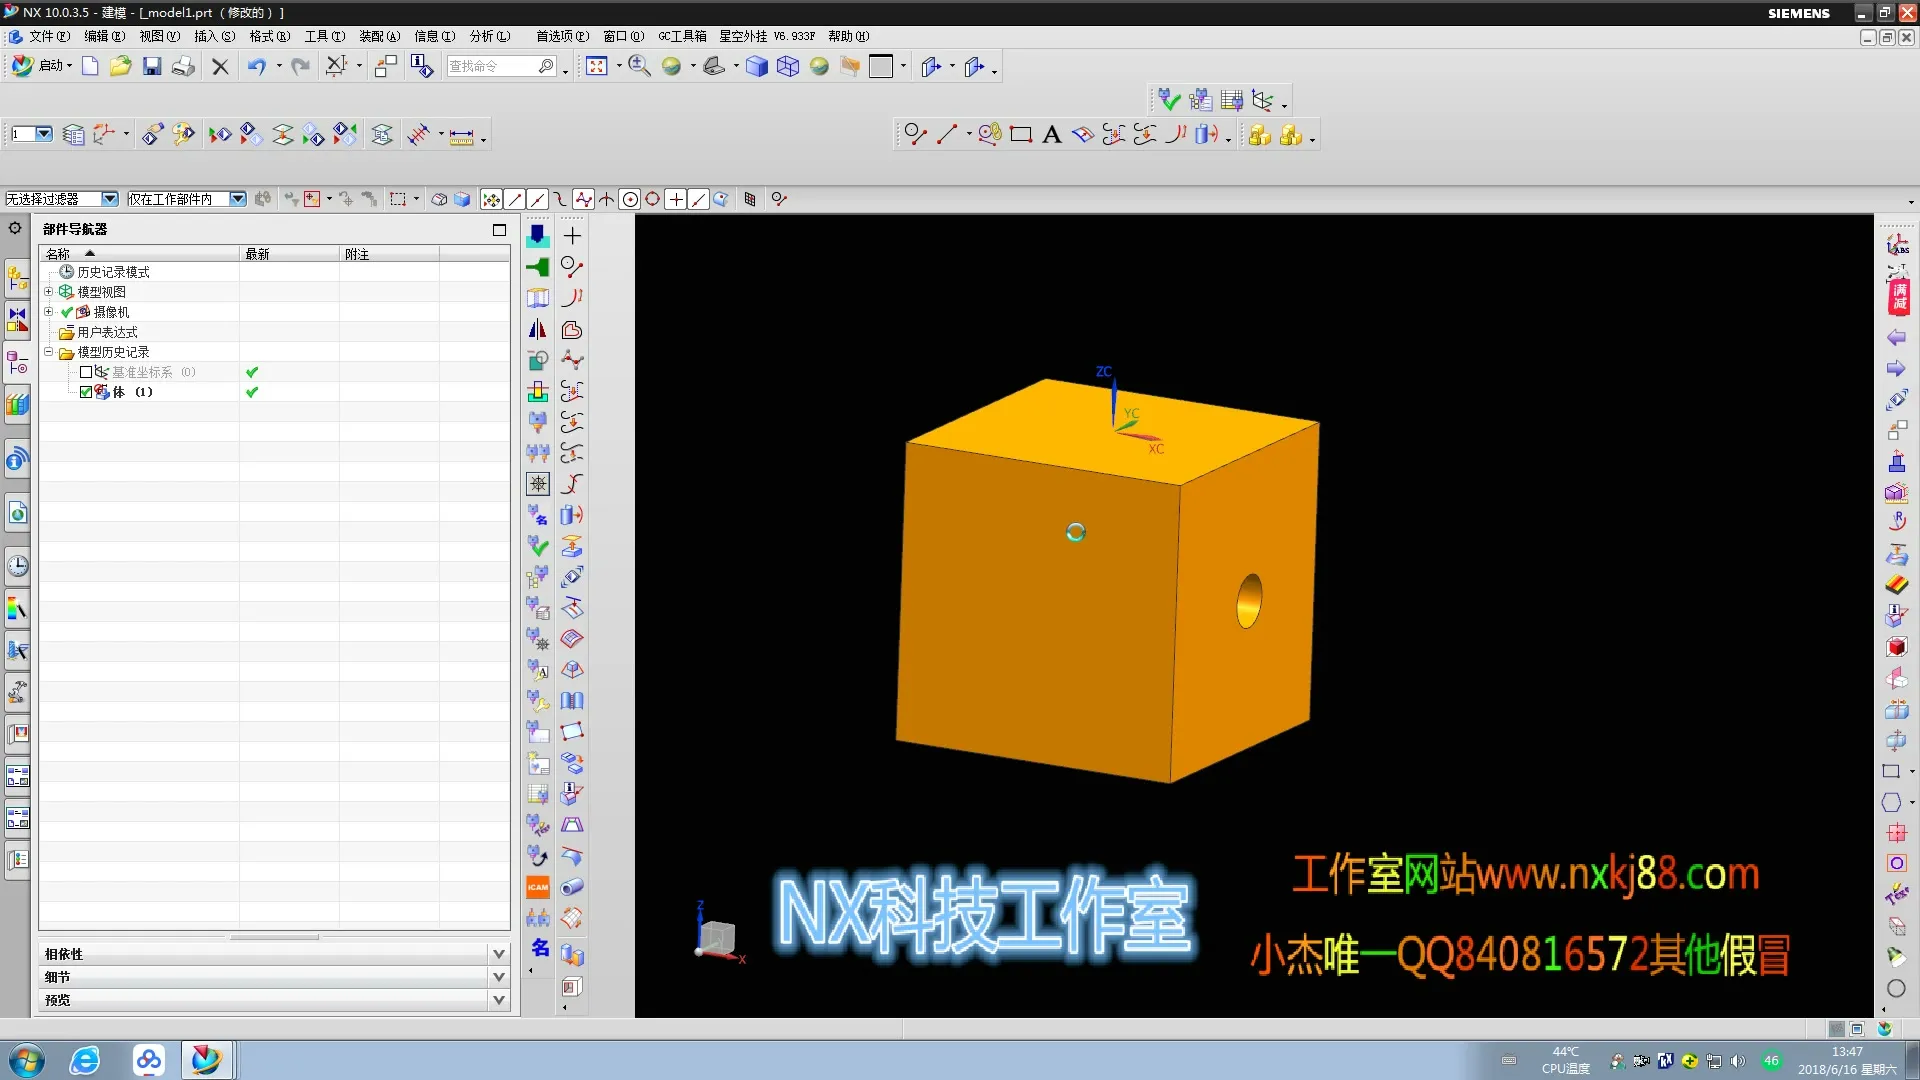Click the Save file icon

pyautogui.click(x=152, y=66)
